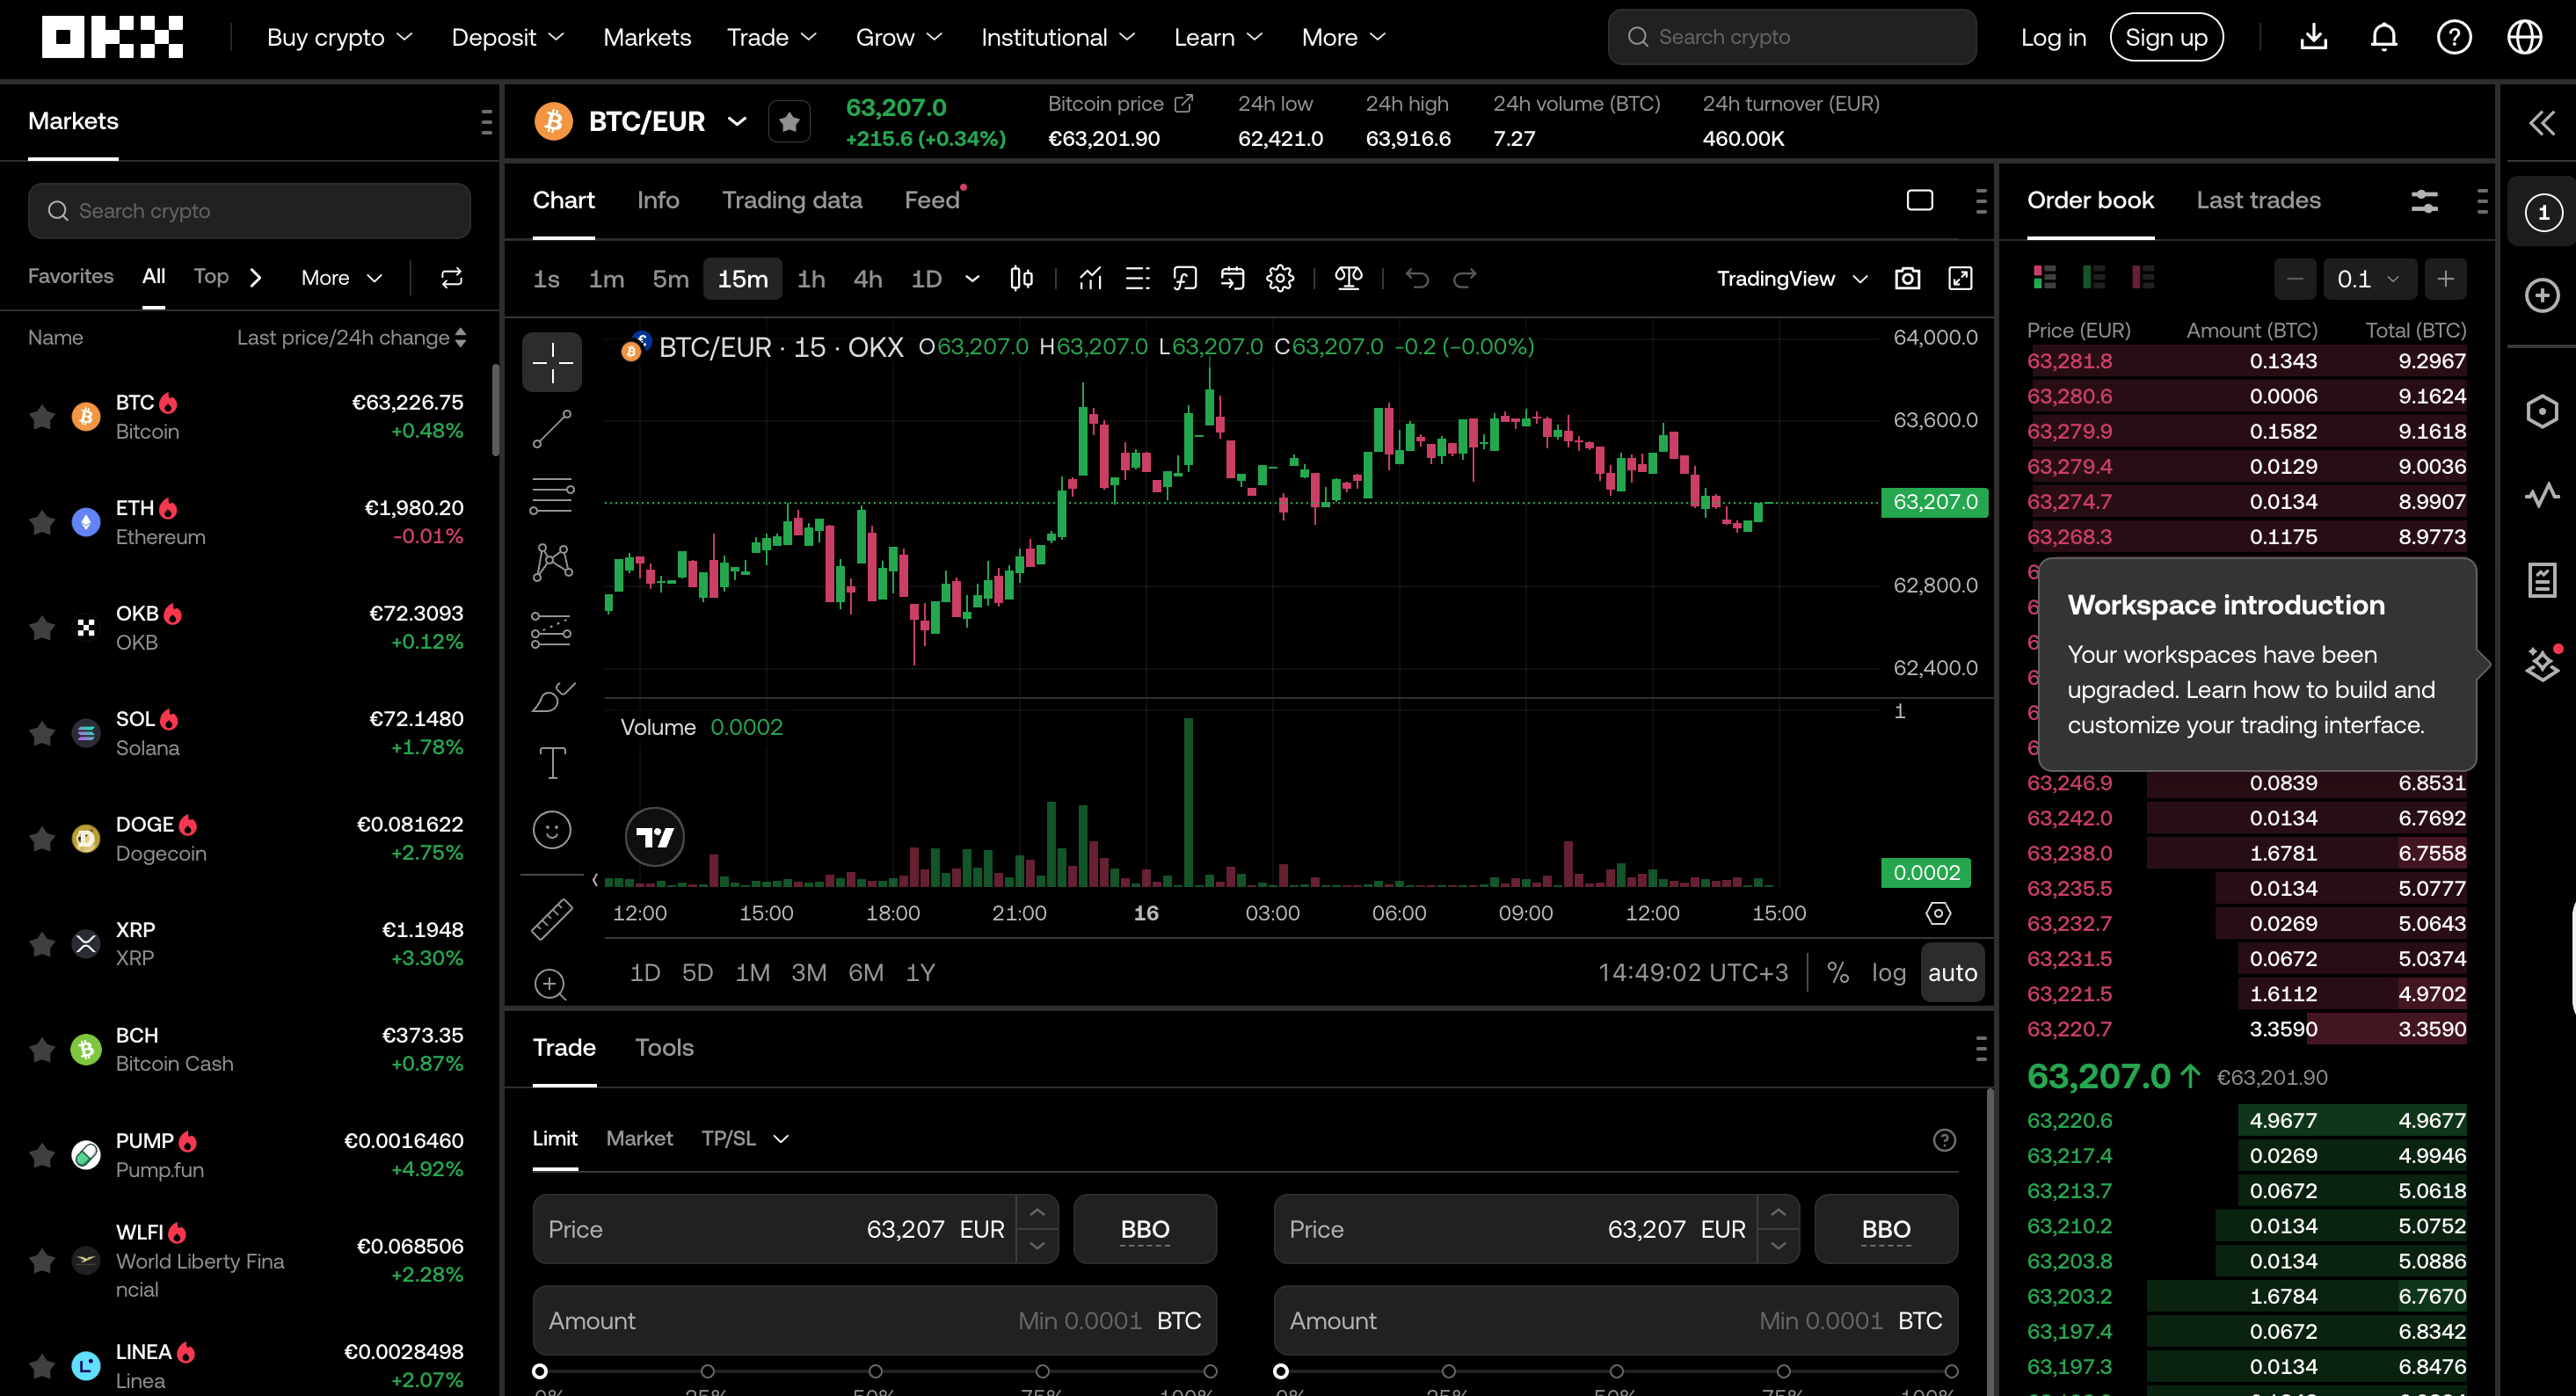Open the Bitcoin price external link
This screenshot has width=2576, height=1396.
click(1184, 103)
